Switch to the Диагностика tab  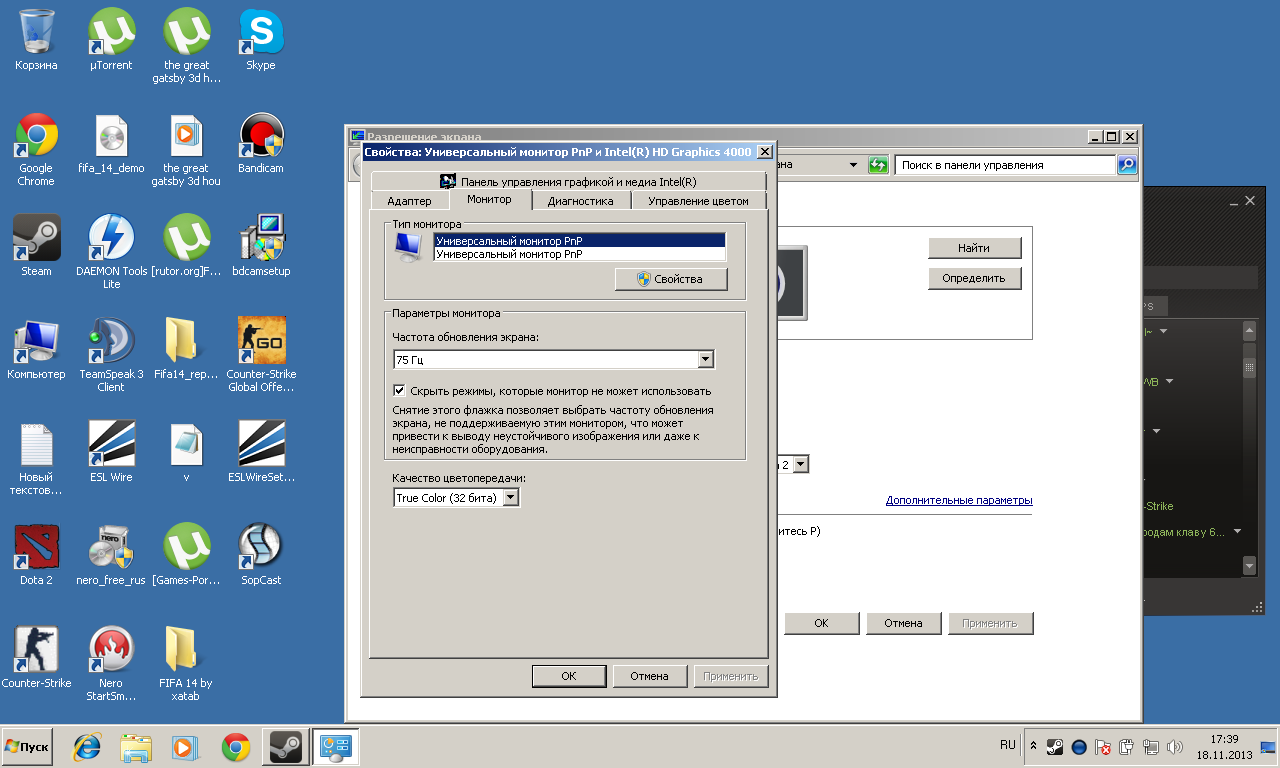click(x=580, y=201)
